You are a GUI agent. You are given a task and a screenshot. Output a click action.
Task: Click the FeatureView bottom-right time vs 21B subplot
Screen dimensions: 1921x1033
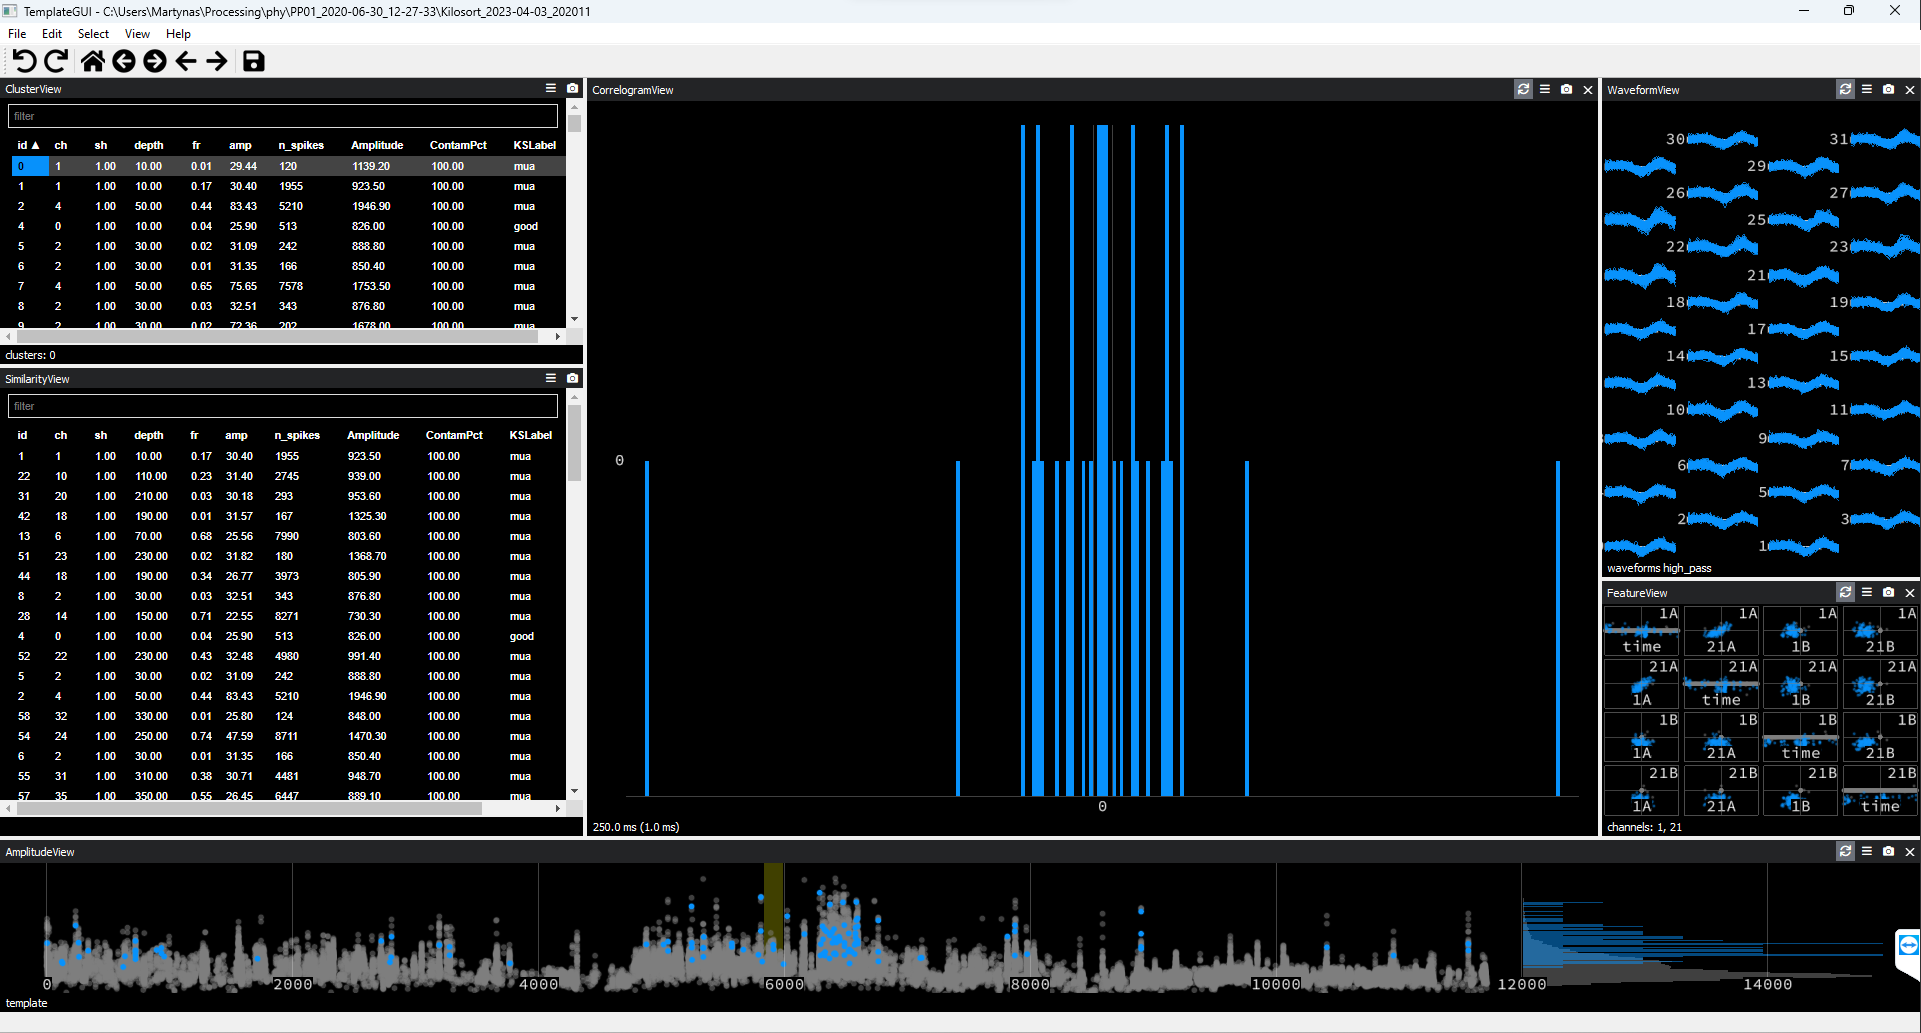(1880, 790)
